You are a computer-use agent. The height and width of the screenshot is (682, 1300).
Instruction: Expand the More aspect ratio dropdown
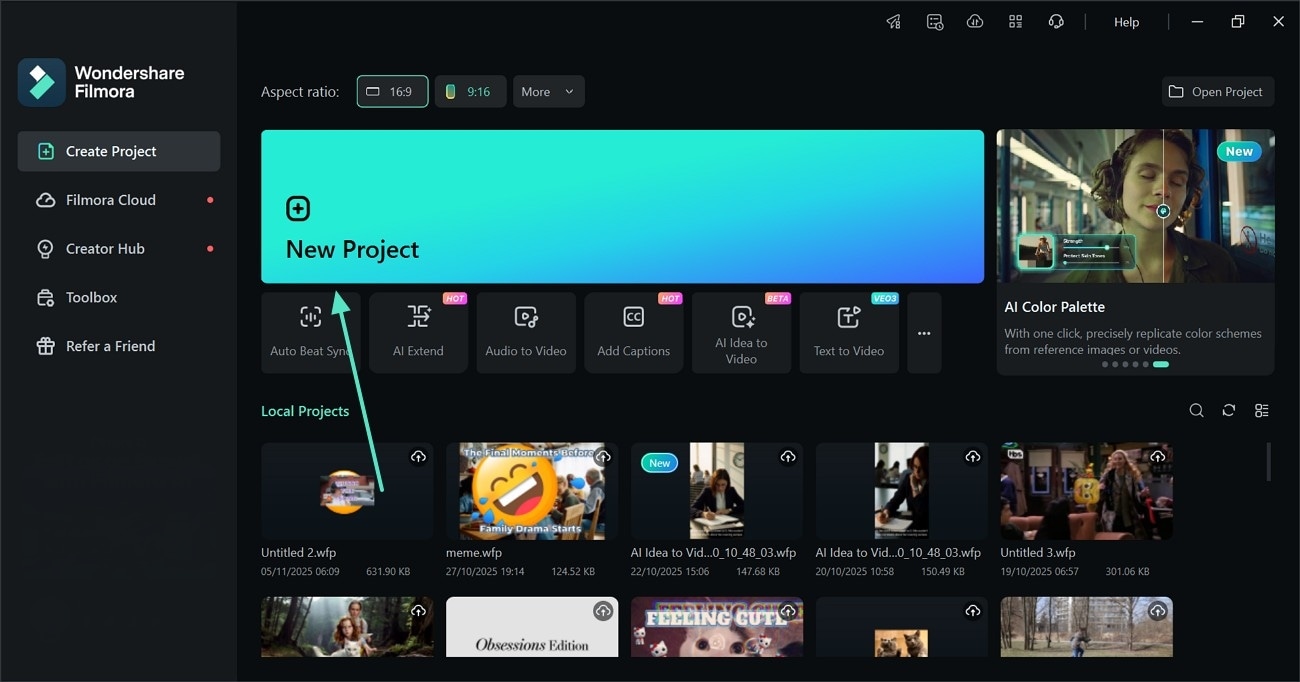(x=548, y=92)
